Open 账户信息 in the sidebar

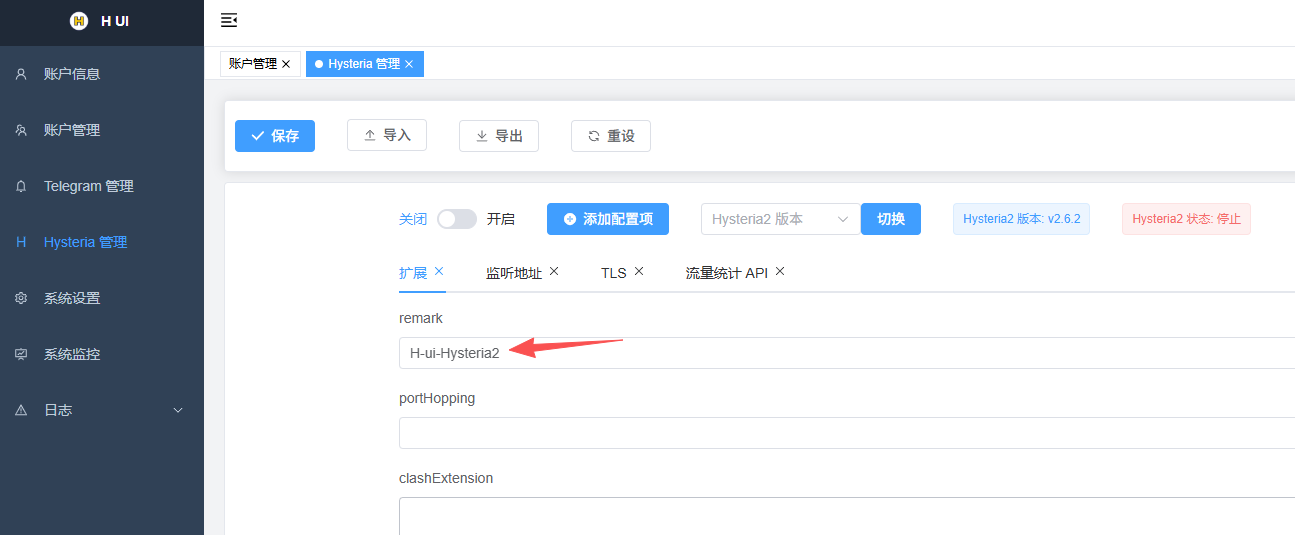pos(72,74)
